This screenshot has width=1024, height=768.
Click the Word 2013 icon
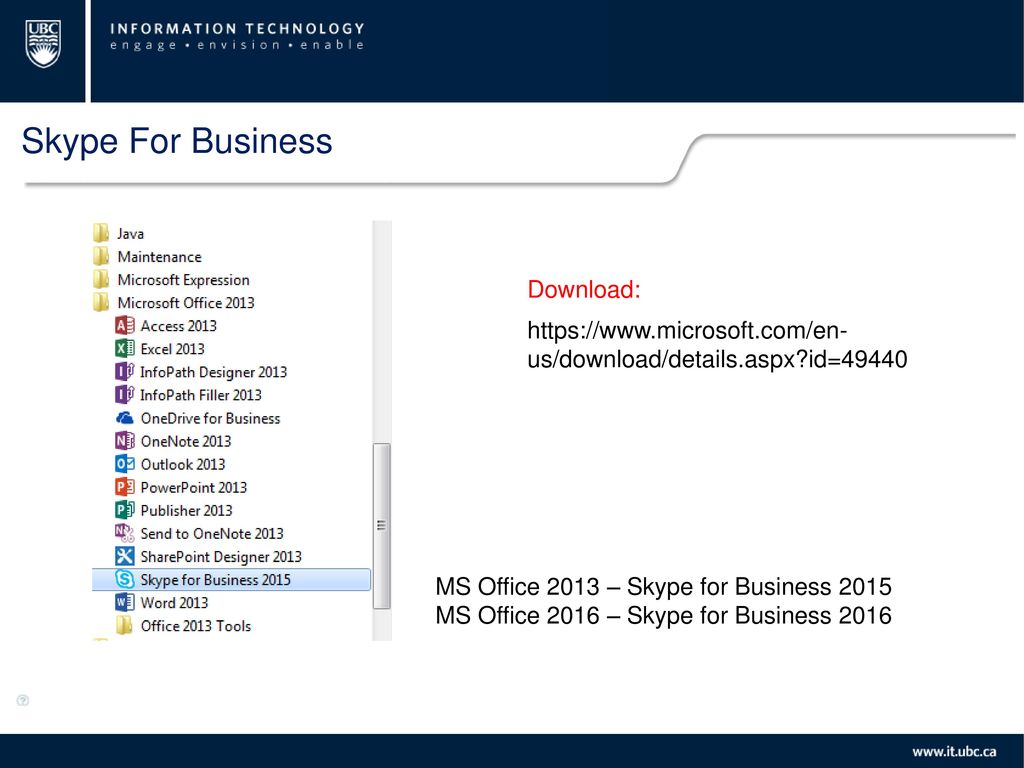[x=125, y=602]
